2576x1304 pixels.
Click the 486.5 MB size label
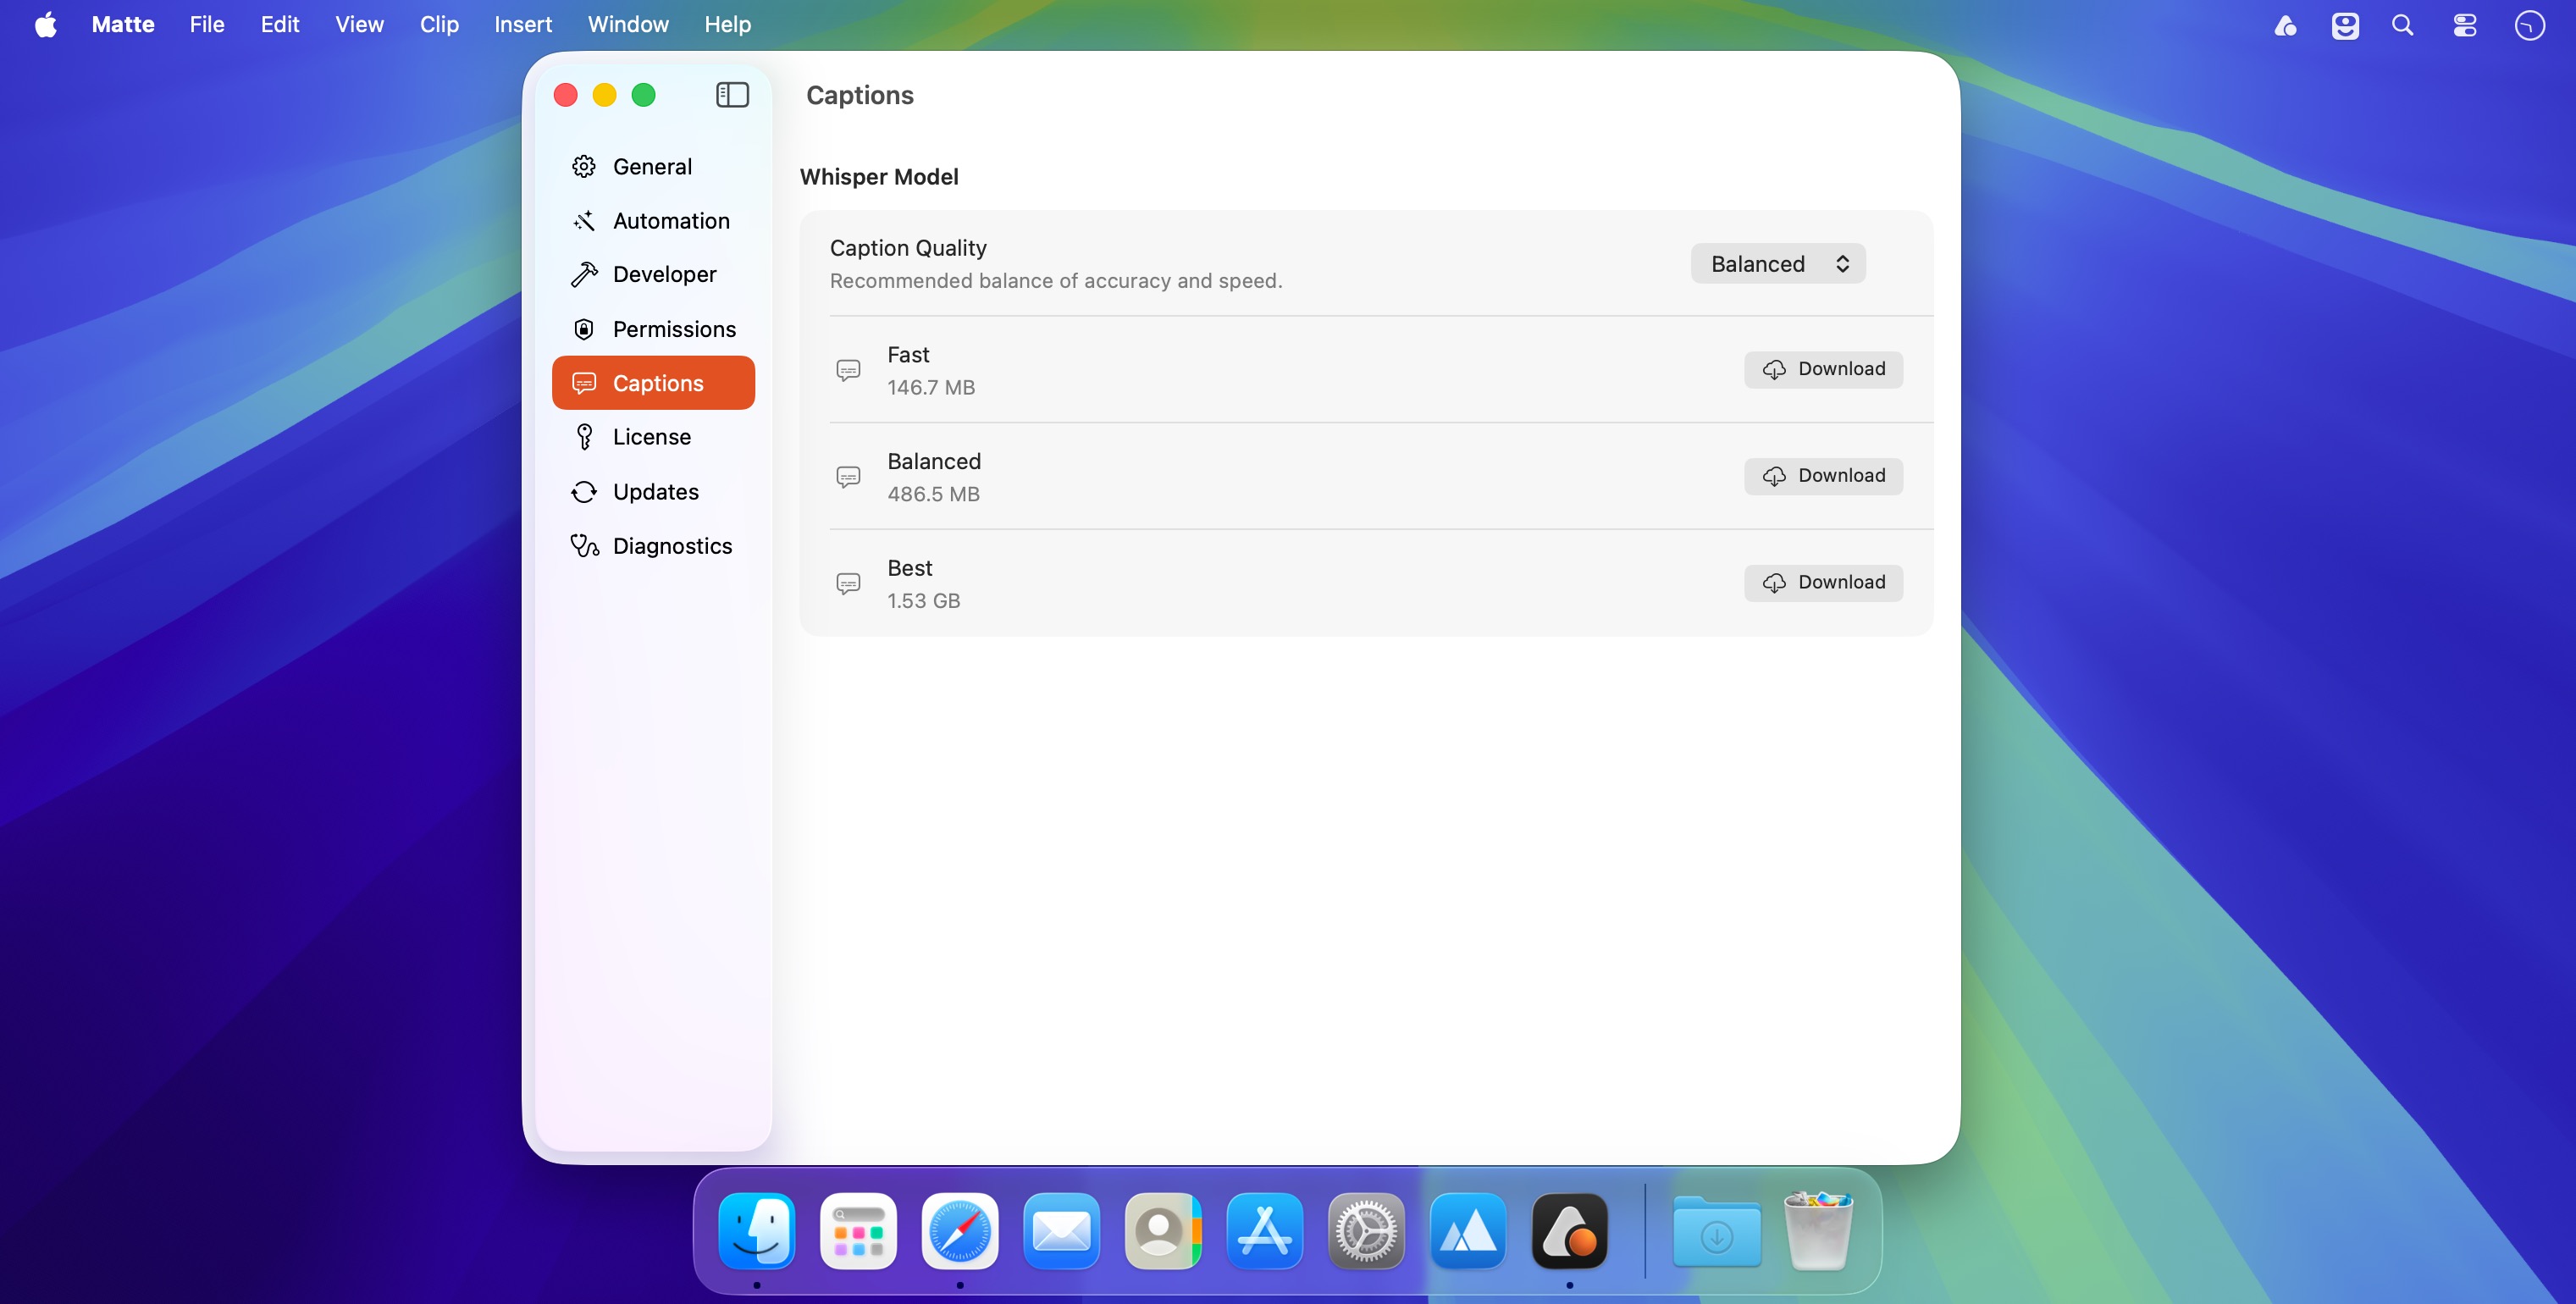933,494
